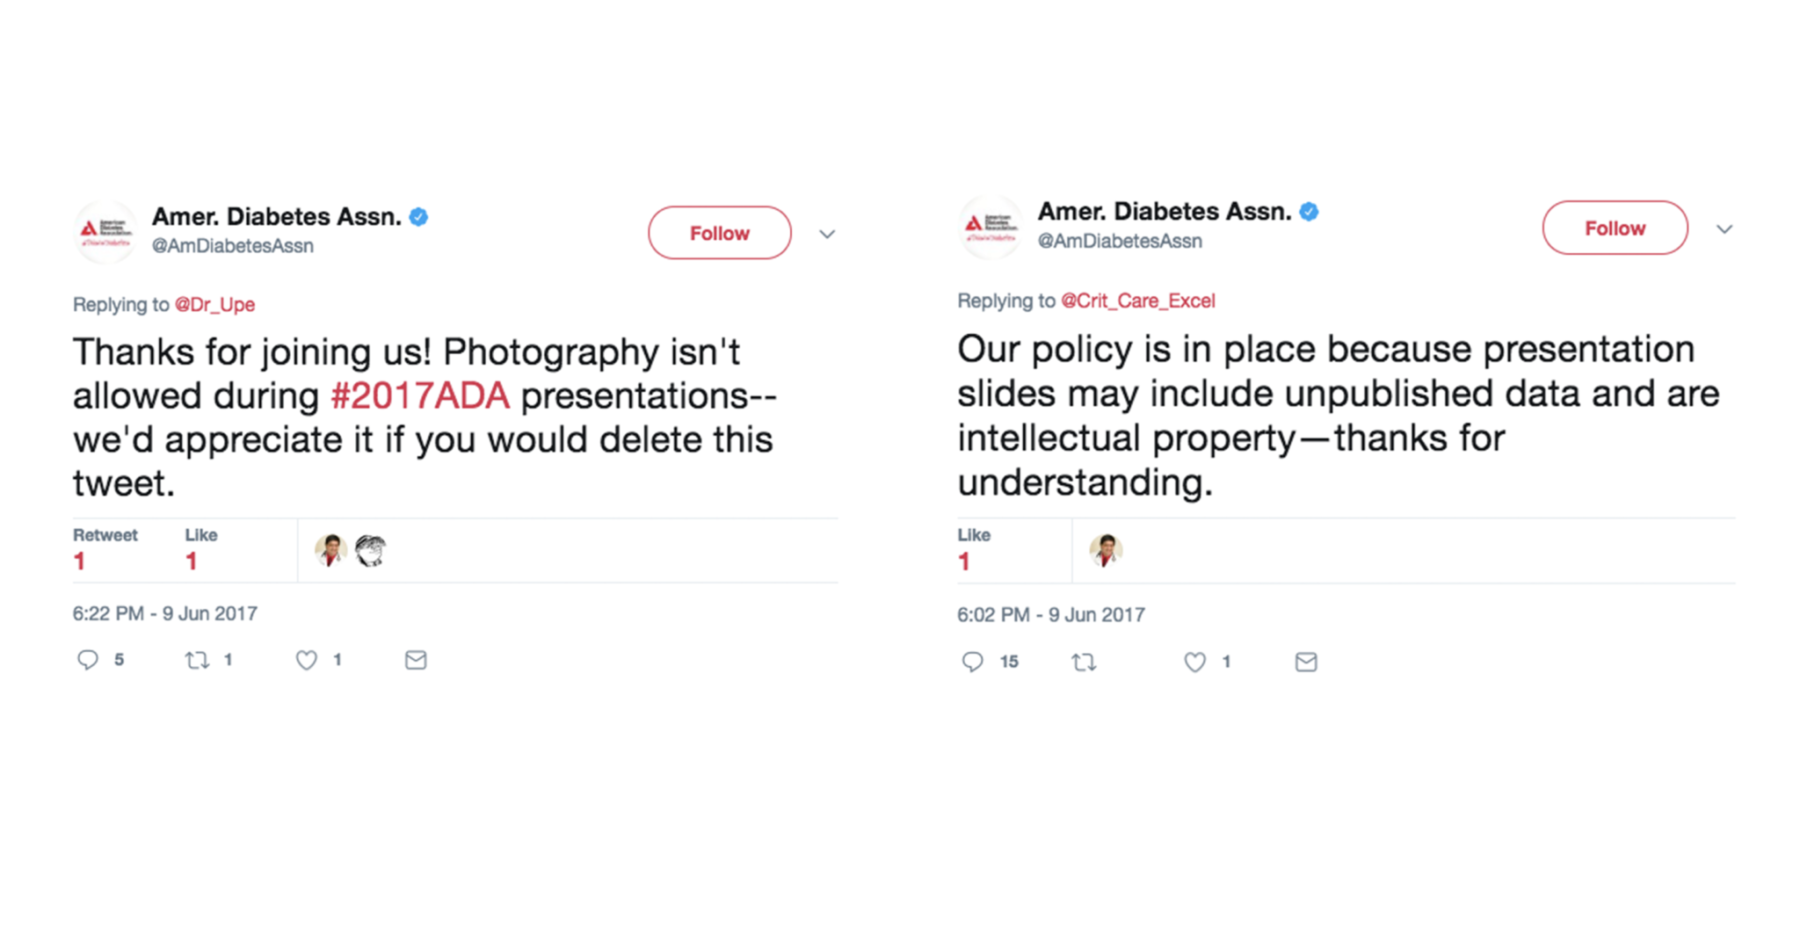1800x942 pixels.
Task: View ADA profile picture on left tweet
Action: coord(104,232)
